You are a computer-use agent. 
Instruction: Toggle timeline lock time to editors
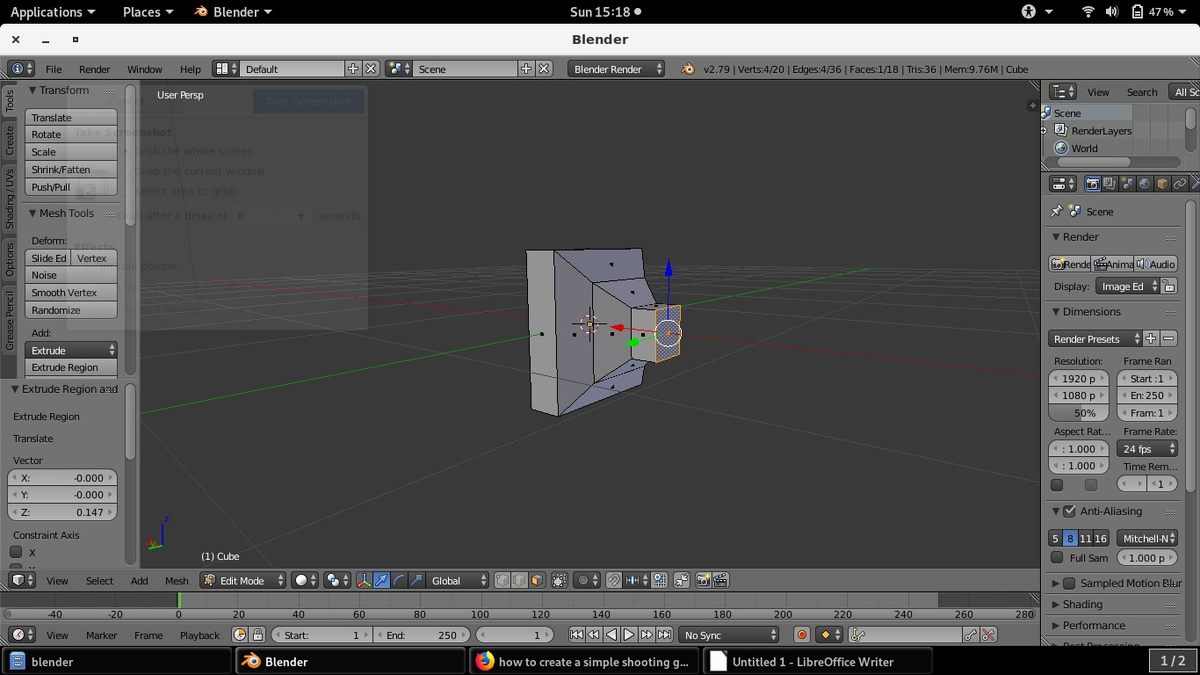point(257,635)
